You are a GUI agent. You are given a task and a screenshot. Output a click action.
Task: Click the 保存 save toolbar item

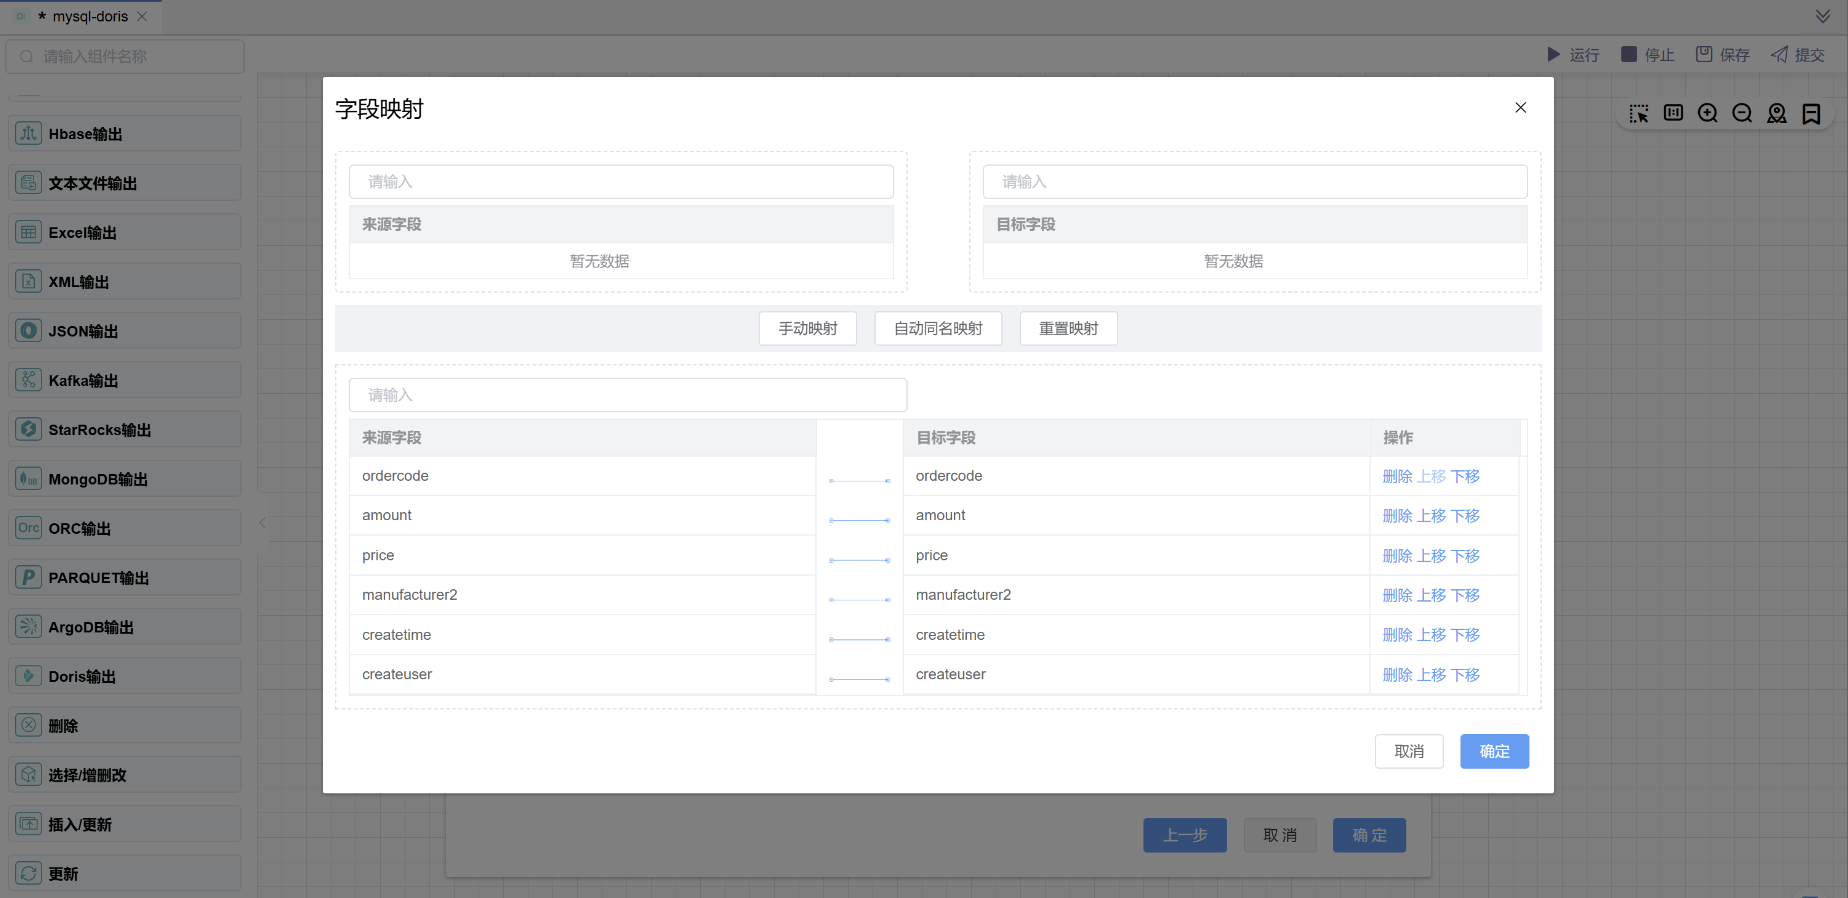point(1722,55)
